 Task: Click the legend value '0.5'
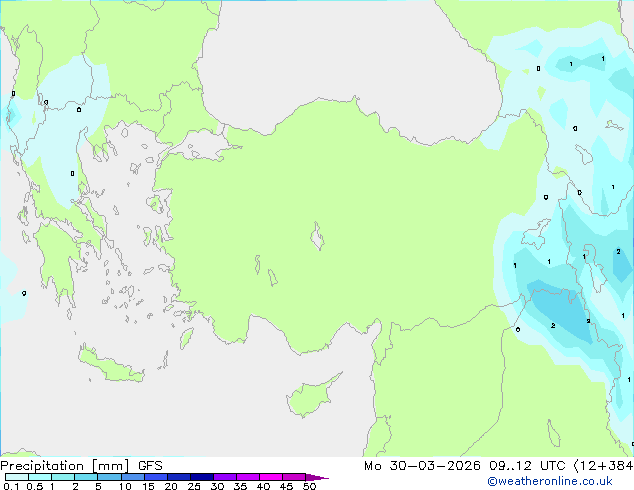point(34,486)
